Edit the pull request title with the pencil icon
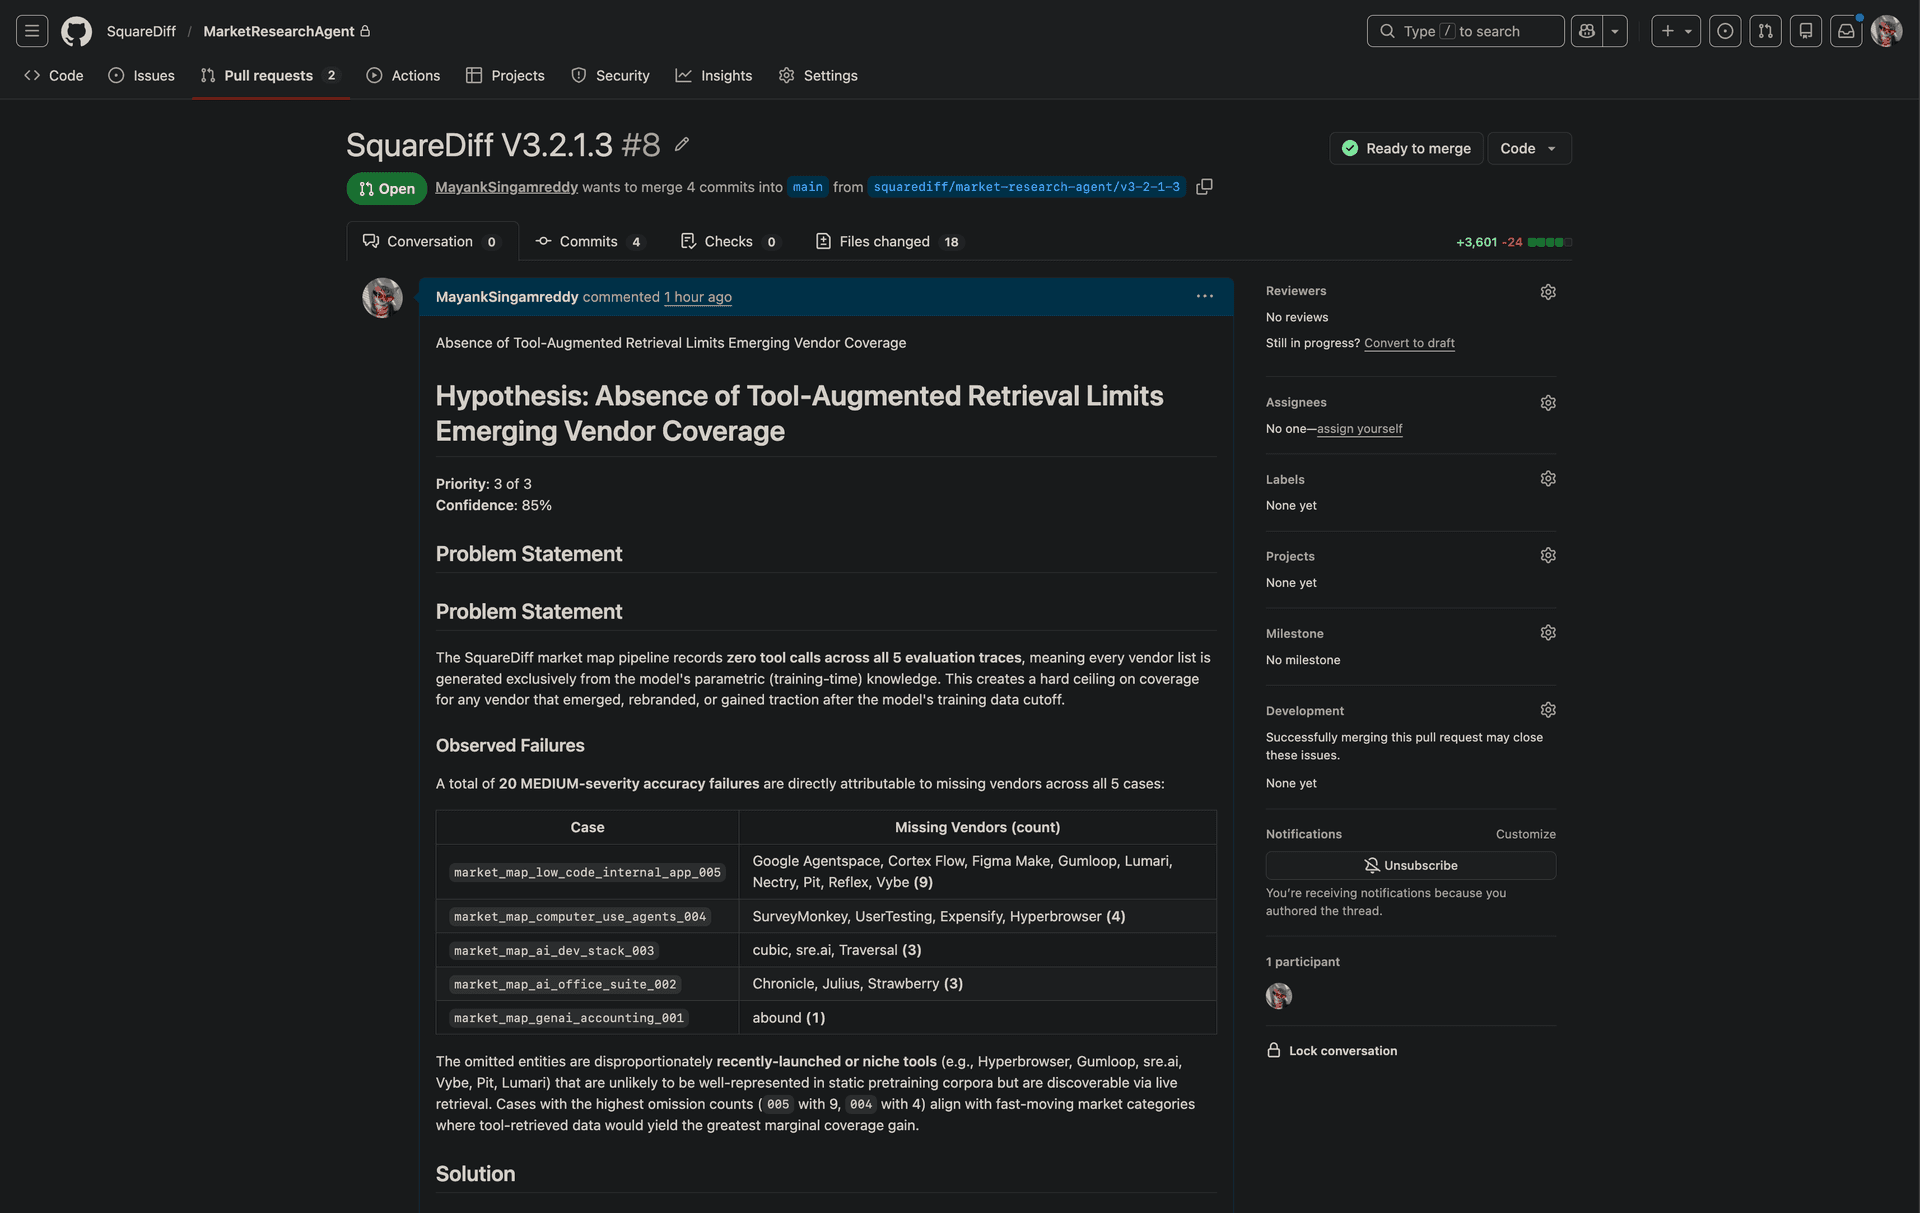The image size is (1920, 1213). (x=682, y=144)
